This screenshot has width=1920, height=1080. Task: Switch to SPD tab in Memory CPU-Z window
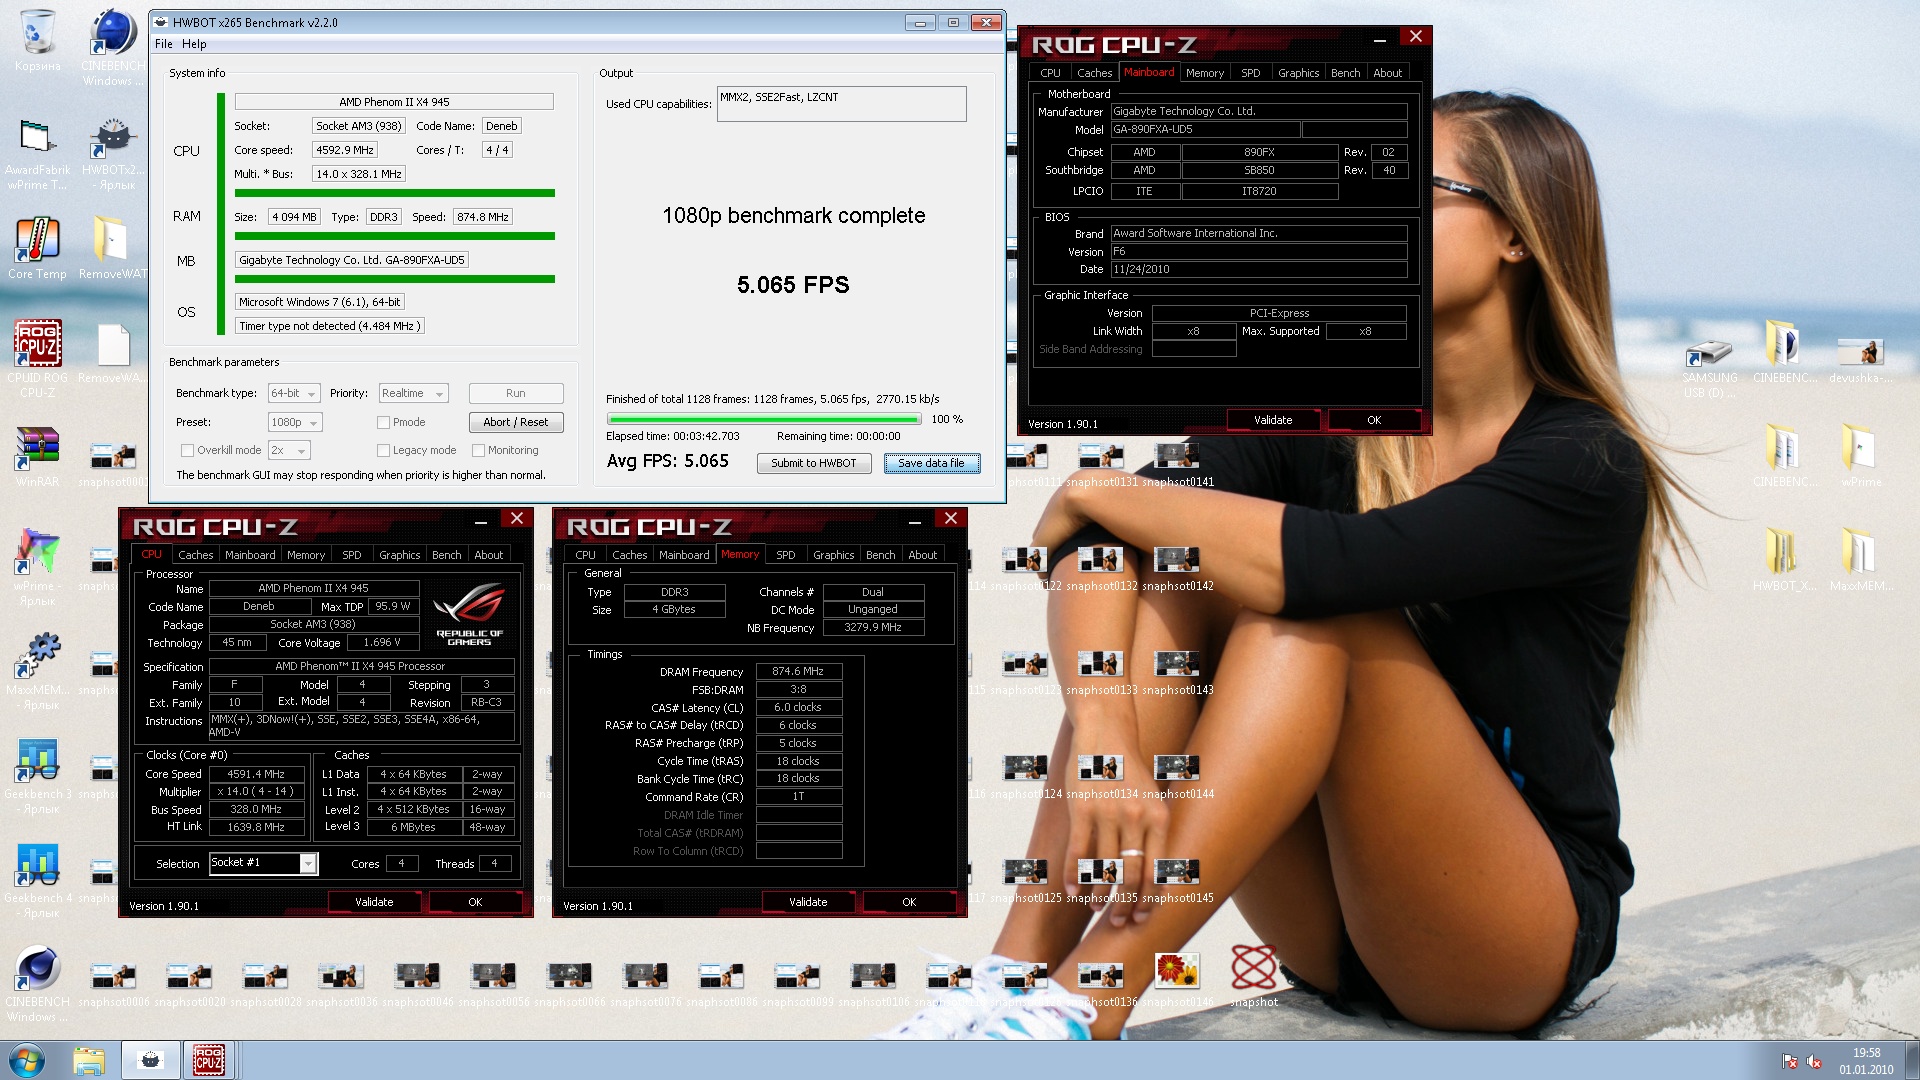(785, 555)
